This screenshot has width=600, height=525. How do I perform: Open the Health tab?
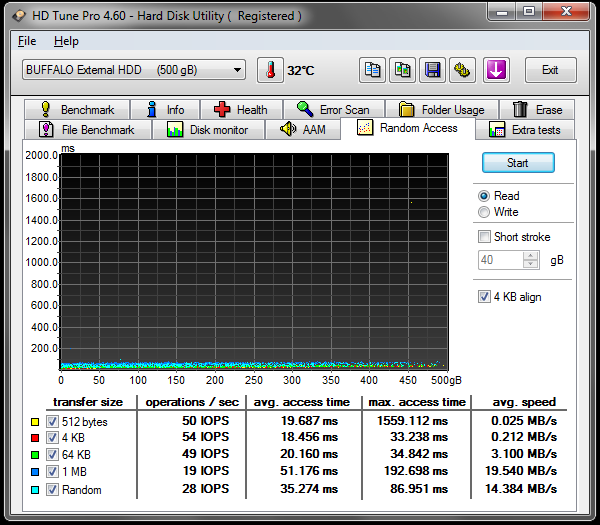240,110
